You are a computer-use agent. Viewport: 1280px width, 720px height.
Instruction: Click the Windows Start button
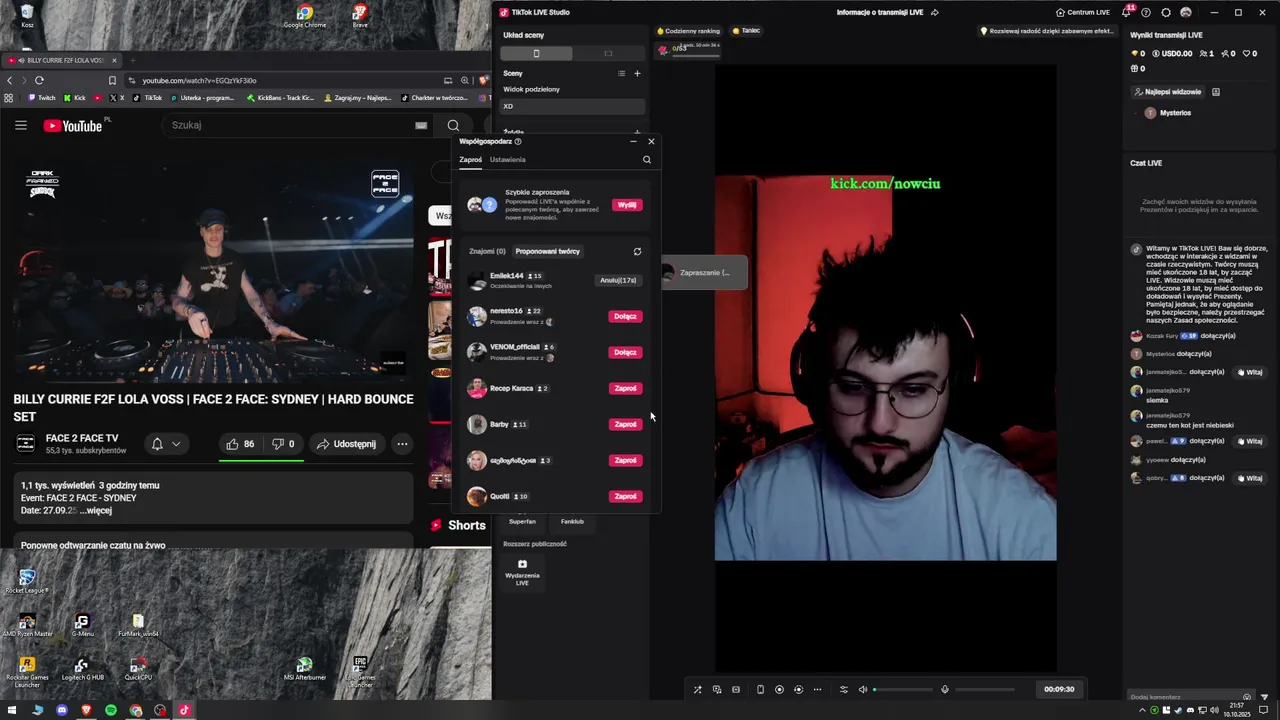pos(13,710)
